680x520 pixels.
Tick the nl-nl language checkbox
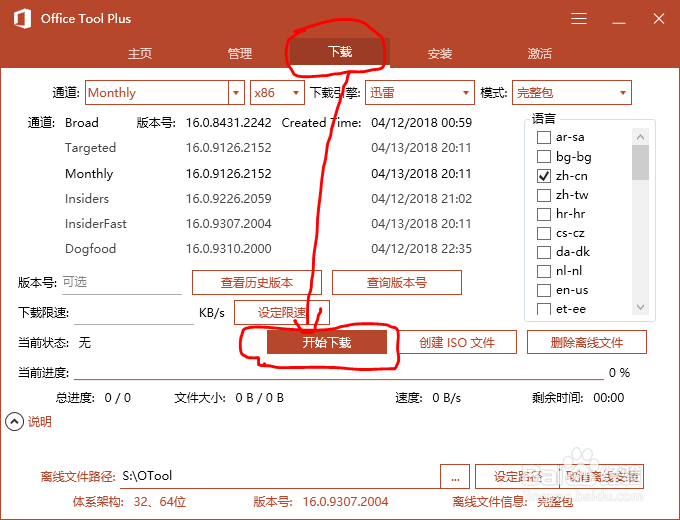point(544,271)
